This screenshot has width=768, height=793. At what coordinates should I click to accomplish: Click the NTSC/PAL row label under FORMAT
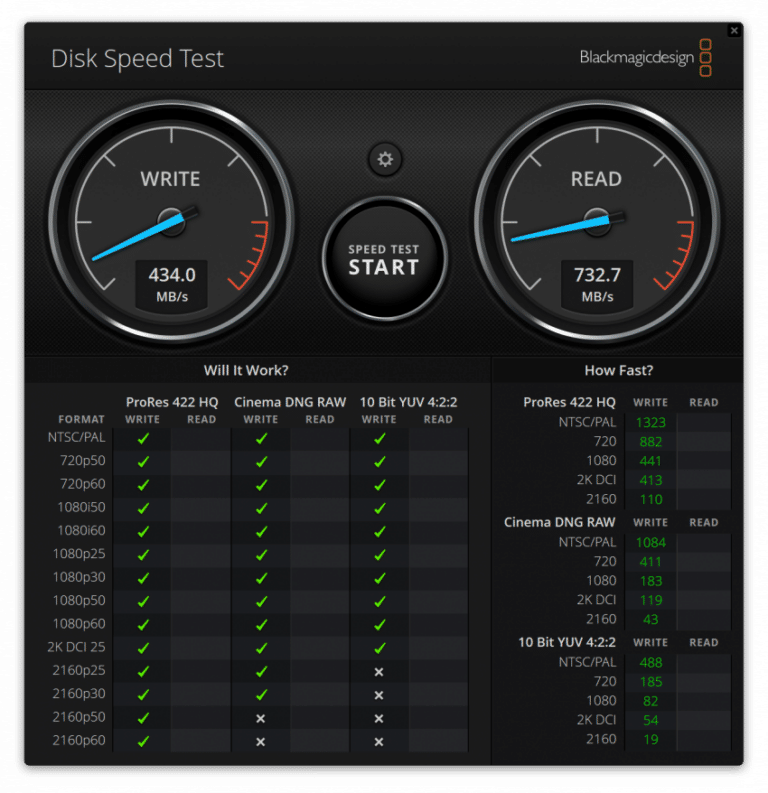[x=76, y=437]
